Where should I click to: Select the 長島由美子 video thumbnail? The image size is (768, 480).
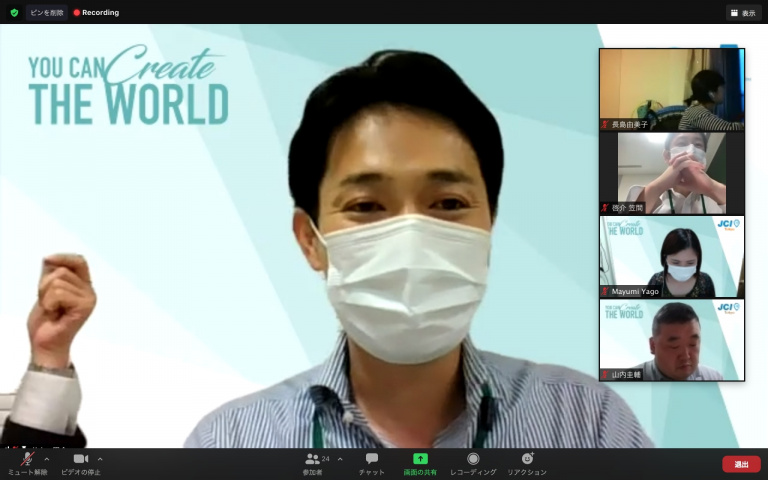[672, 88]
